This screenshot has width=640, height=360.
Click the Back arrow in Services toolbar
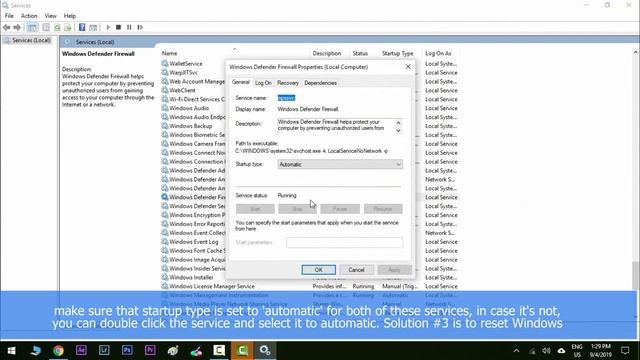pos(7,27)
